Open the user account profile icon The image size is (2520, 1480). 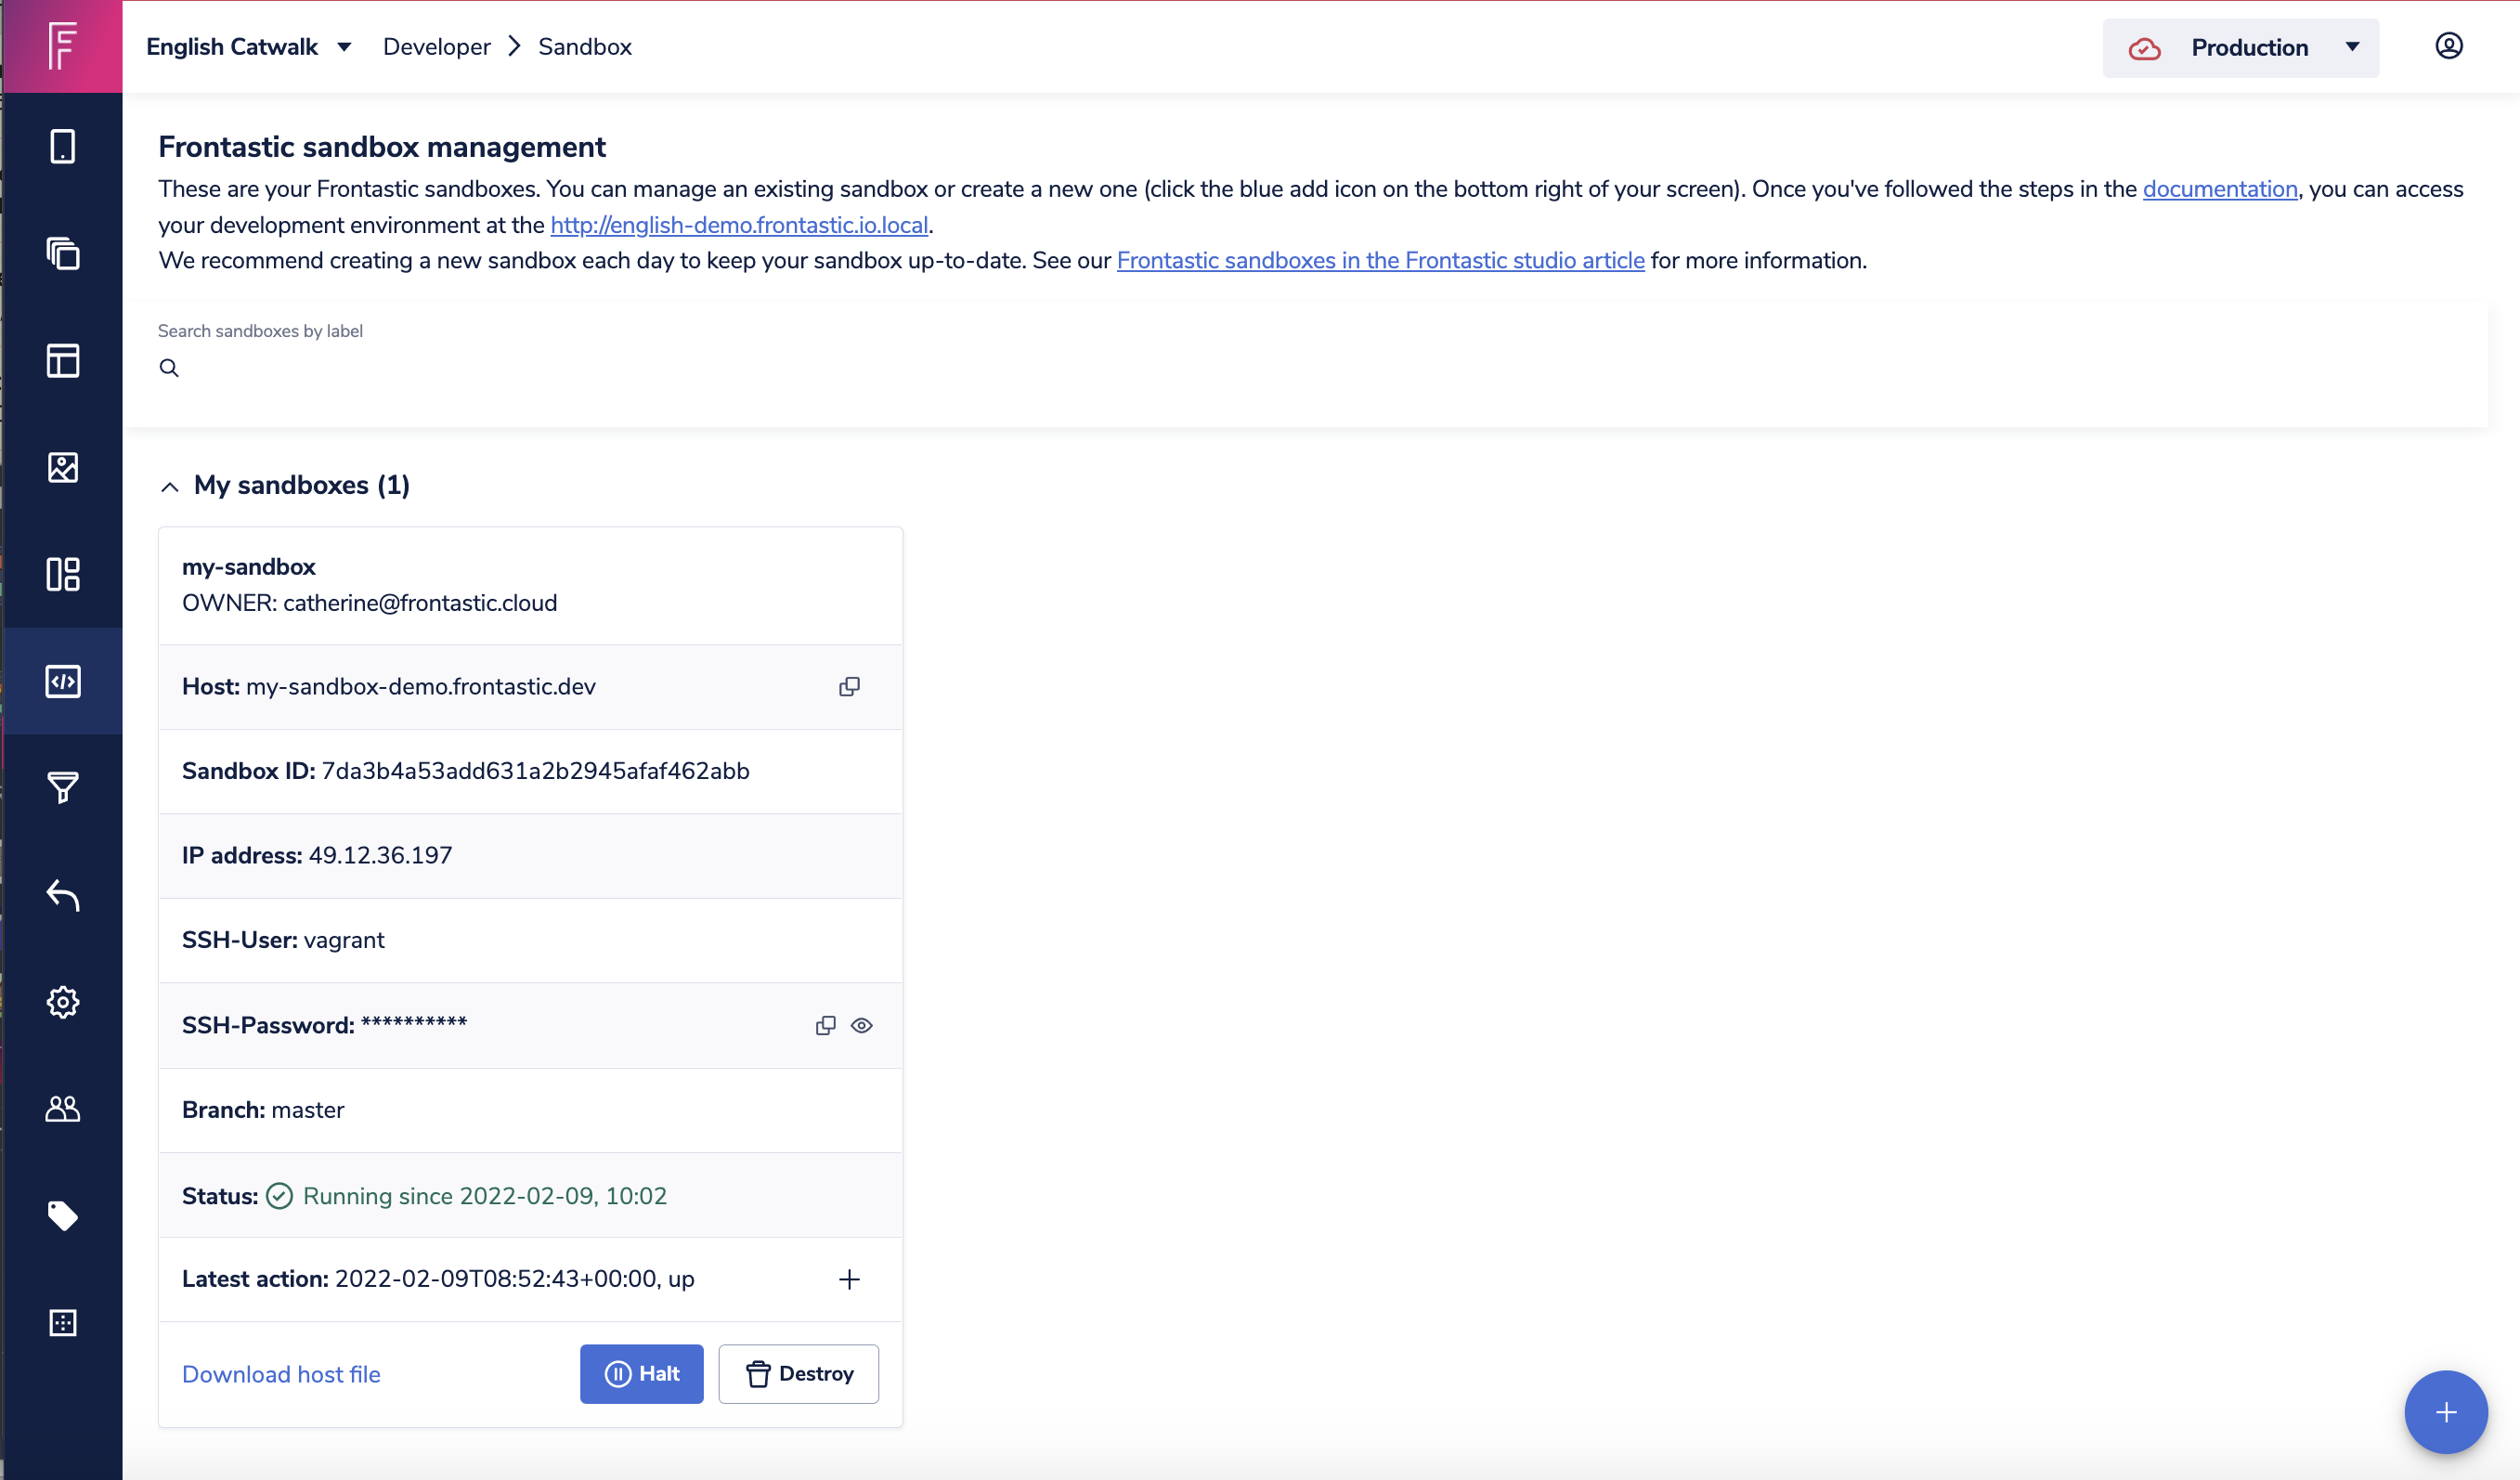click(2448, 46)
